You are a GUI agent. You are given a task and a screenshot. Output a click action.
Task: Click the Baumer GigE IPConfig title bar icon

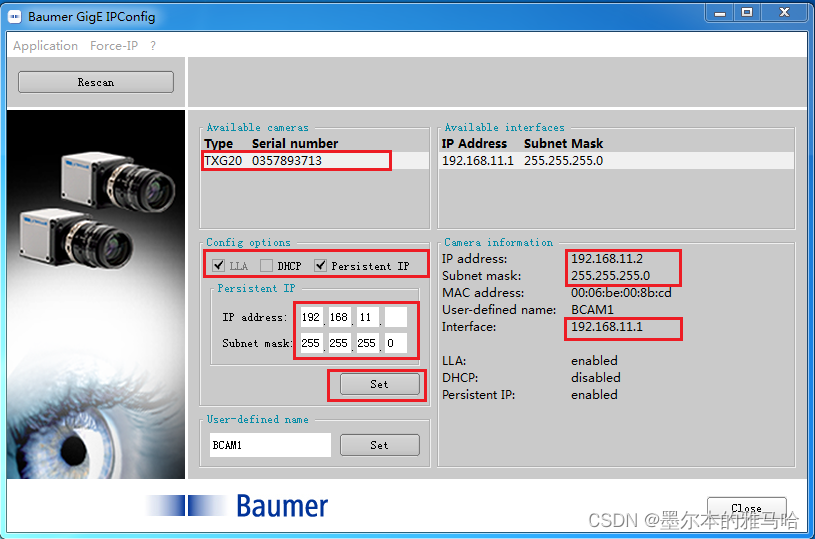click(15, 17)
